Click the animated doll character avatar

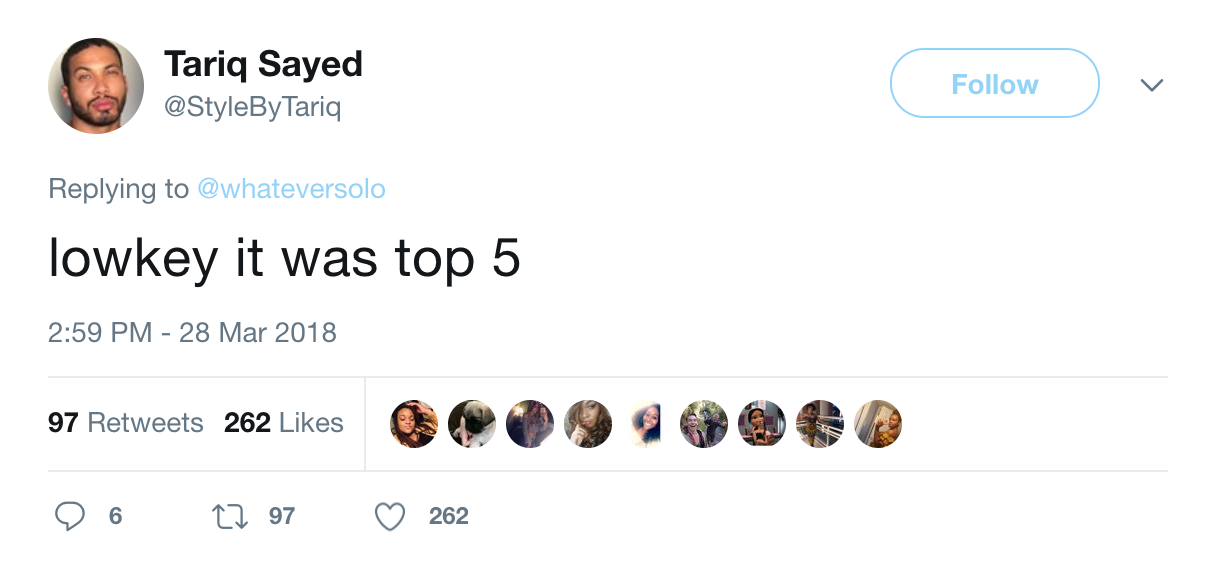pyautogui.click(x=762, y=424)
